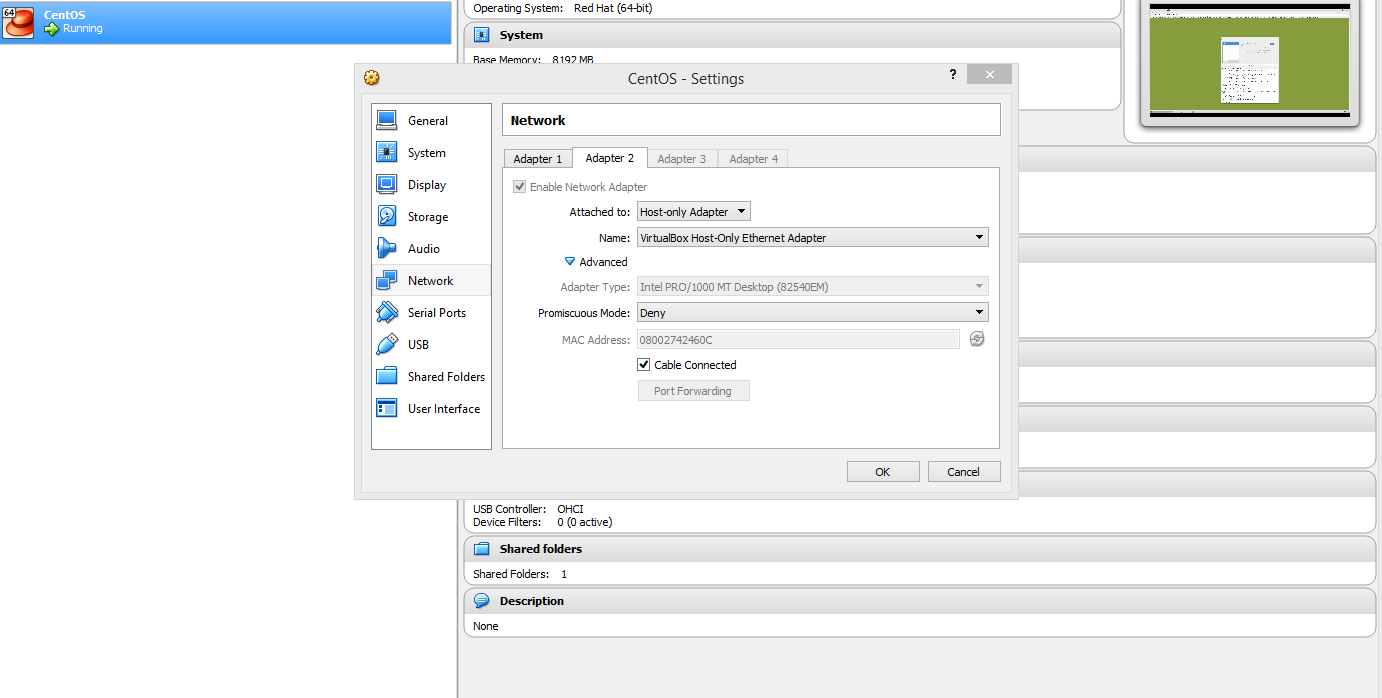Click the User Interface icon in Settings sidebar
Screen dimensions: 1382x698
tap(387, 408)
